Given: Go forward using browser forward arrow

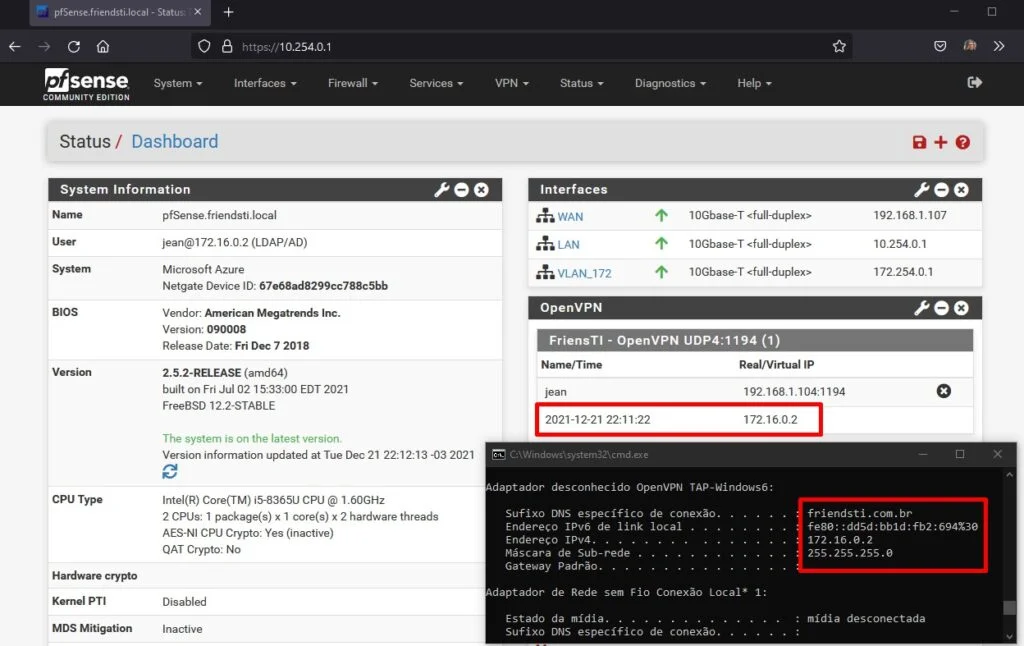Looking at the screenshot, I should [44, 46].
